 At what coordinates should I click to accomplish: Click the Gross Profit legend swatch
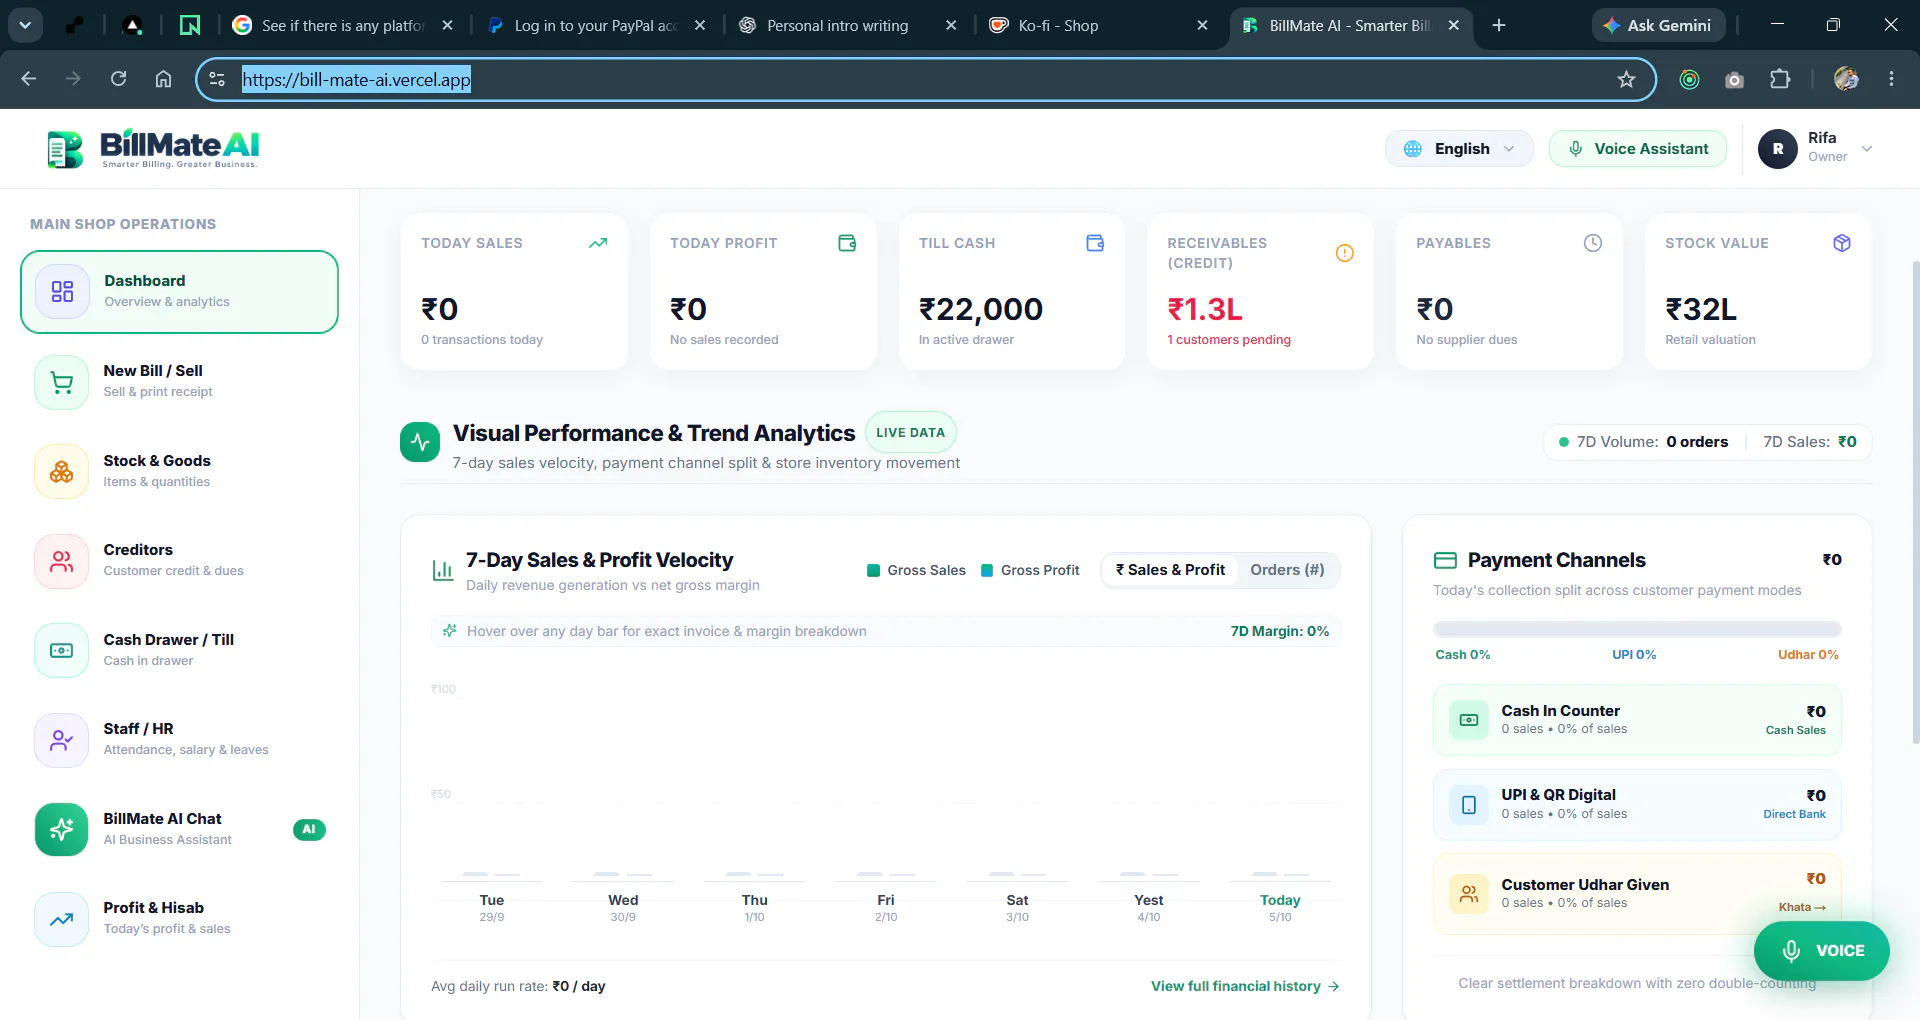coord(987,570)
